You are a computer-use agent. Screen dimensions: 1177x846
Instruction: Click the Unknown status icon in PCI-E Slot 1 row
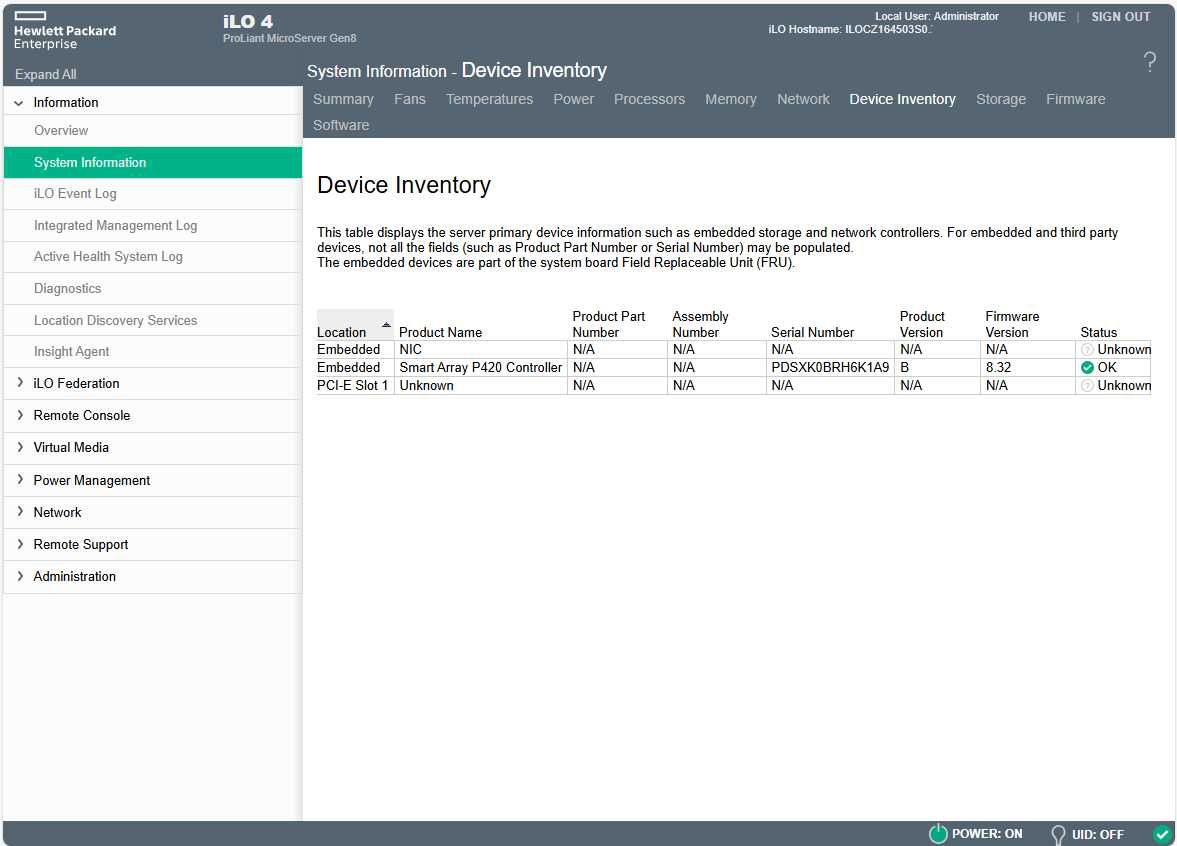tap(1087, 386)
